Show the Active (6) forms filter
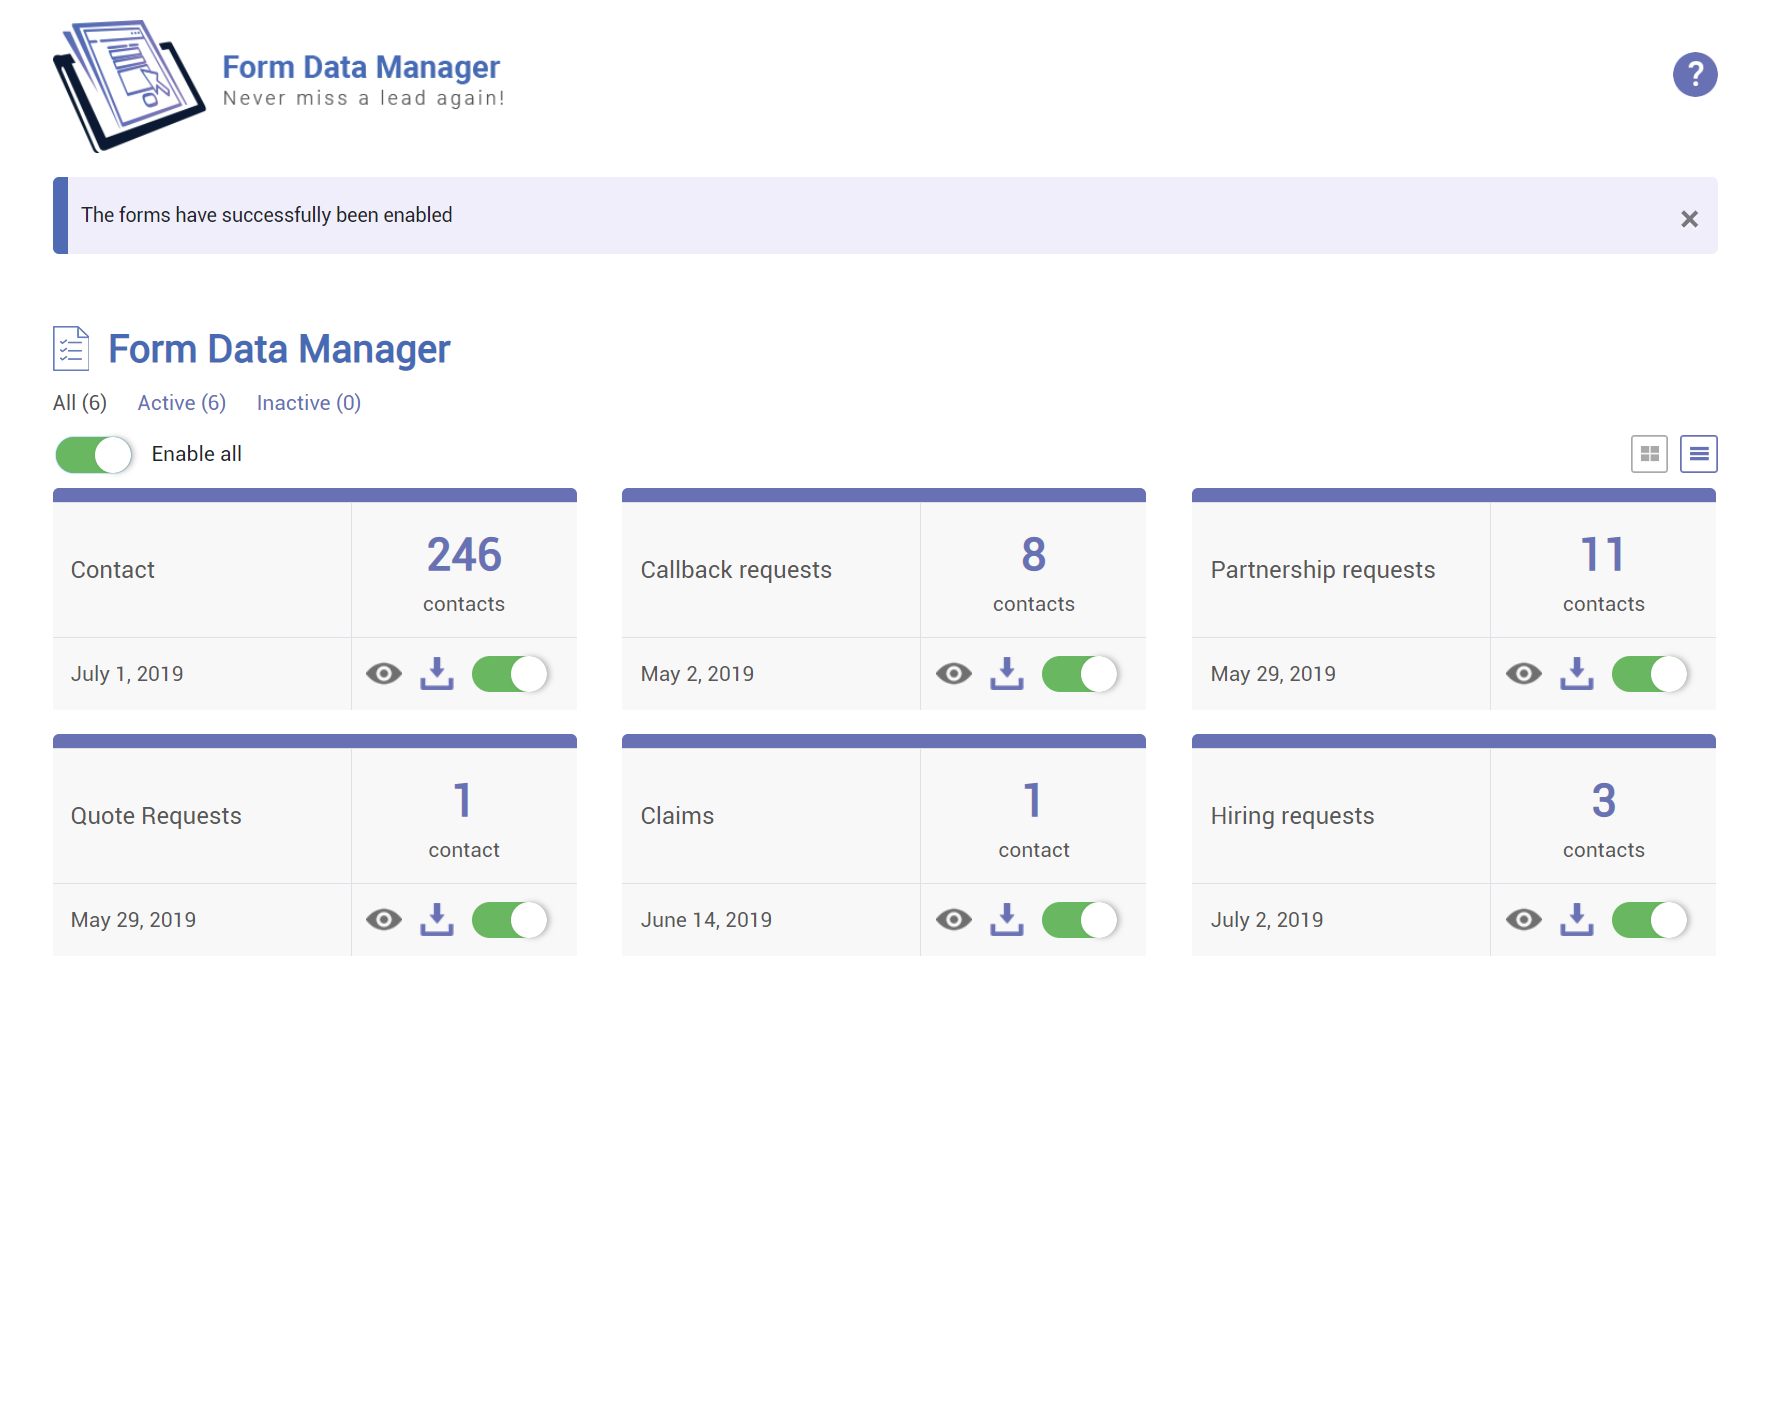This screenshot has height=1424, width=1767. [x=181, y=403]
